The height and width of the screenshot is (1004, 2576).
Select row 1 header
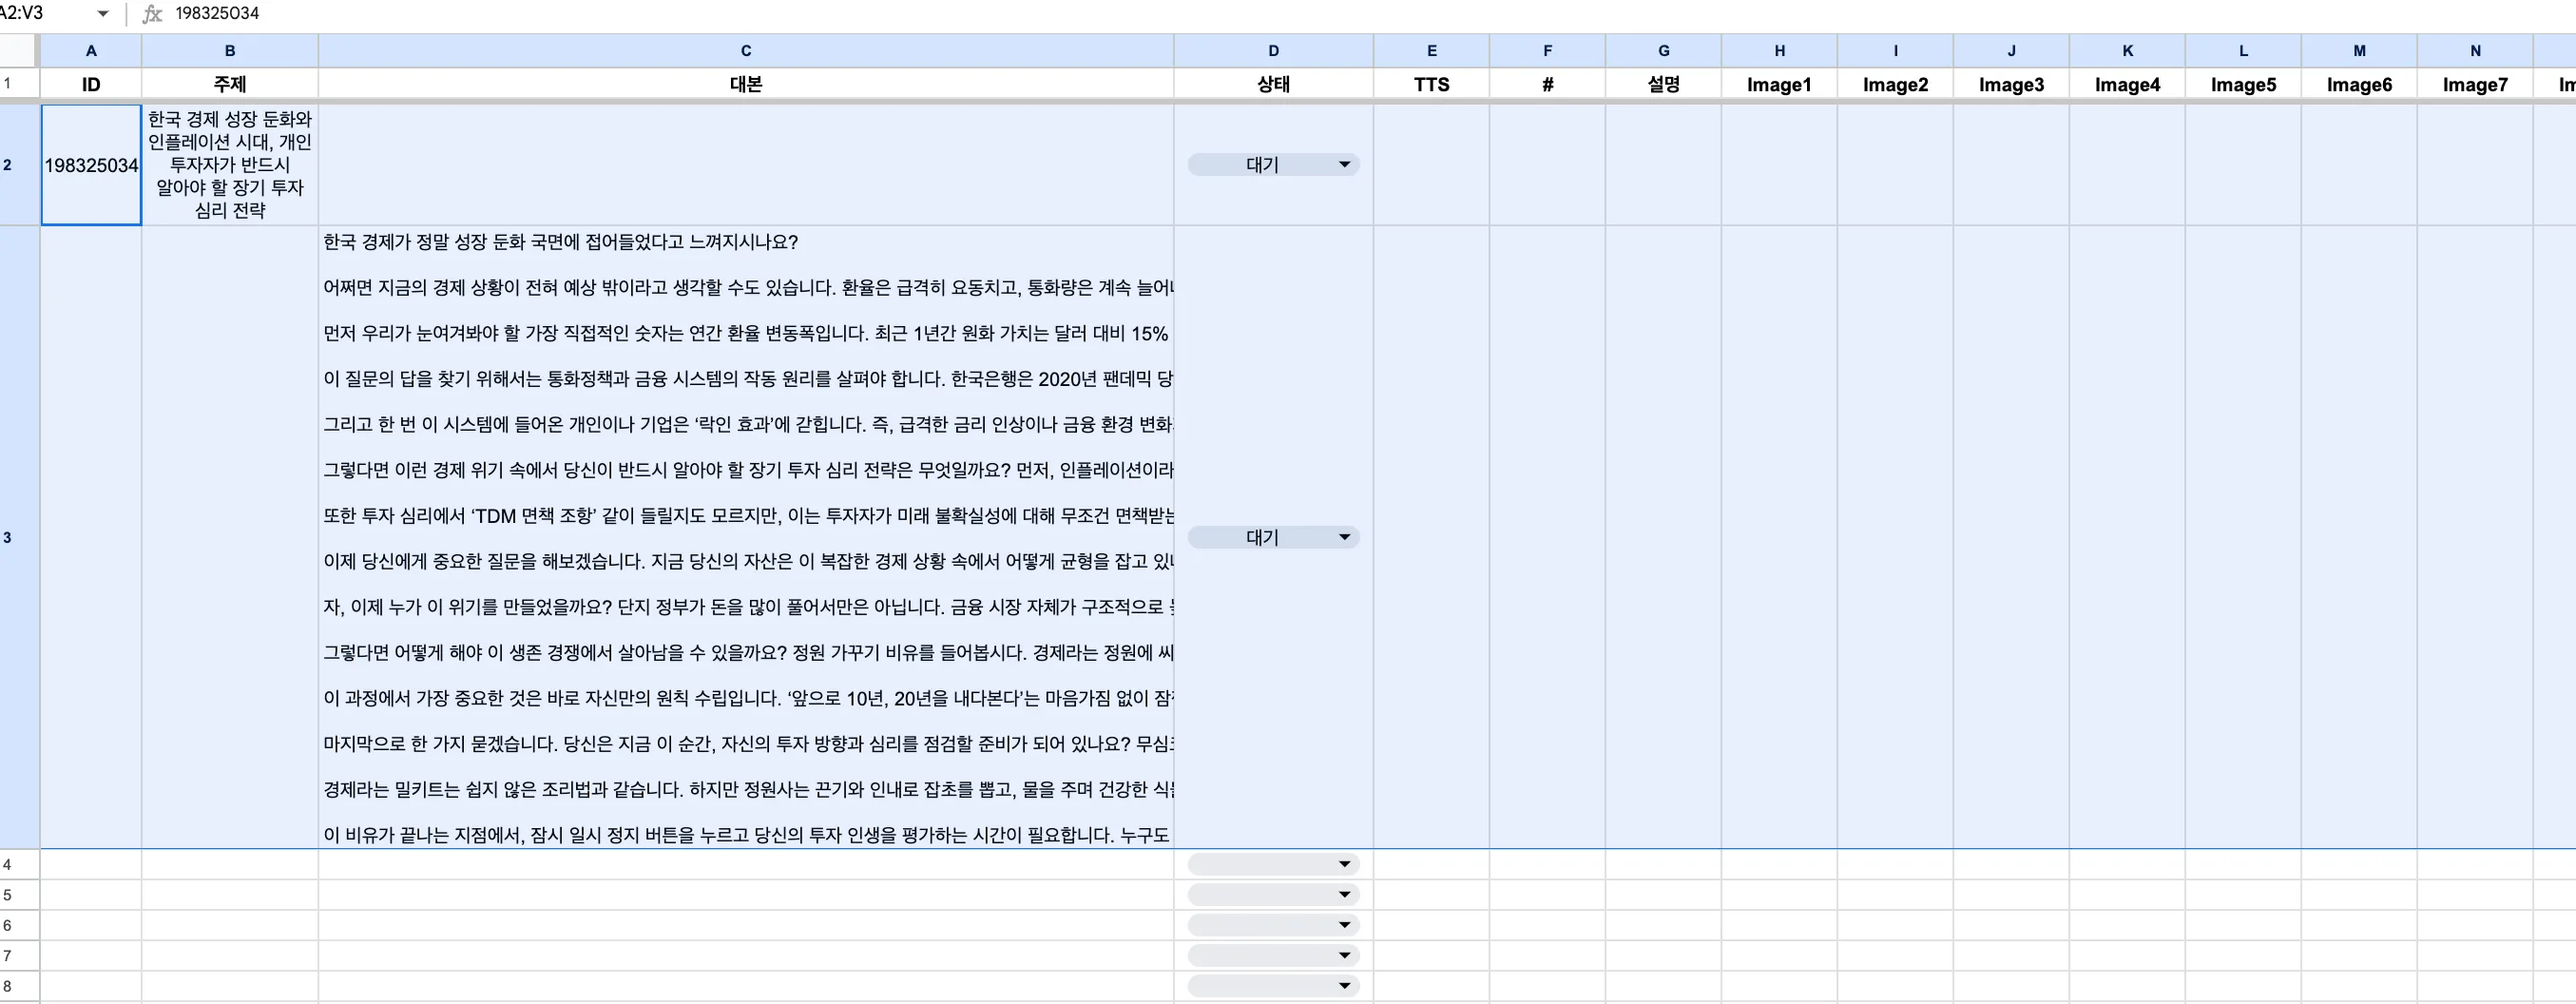15,83
